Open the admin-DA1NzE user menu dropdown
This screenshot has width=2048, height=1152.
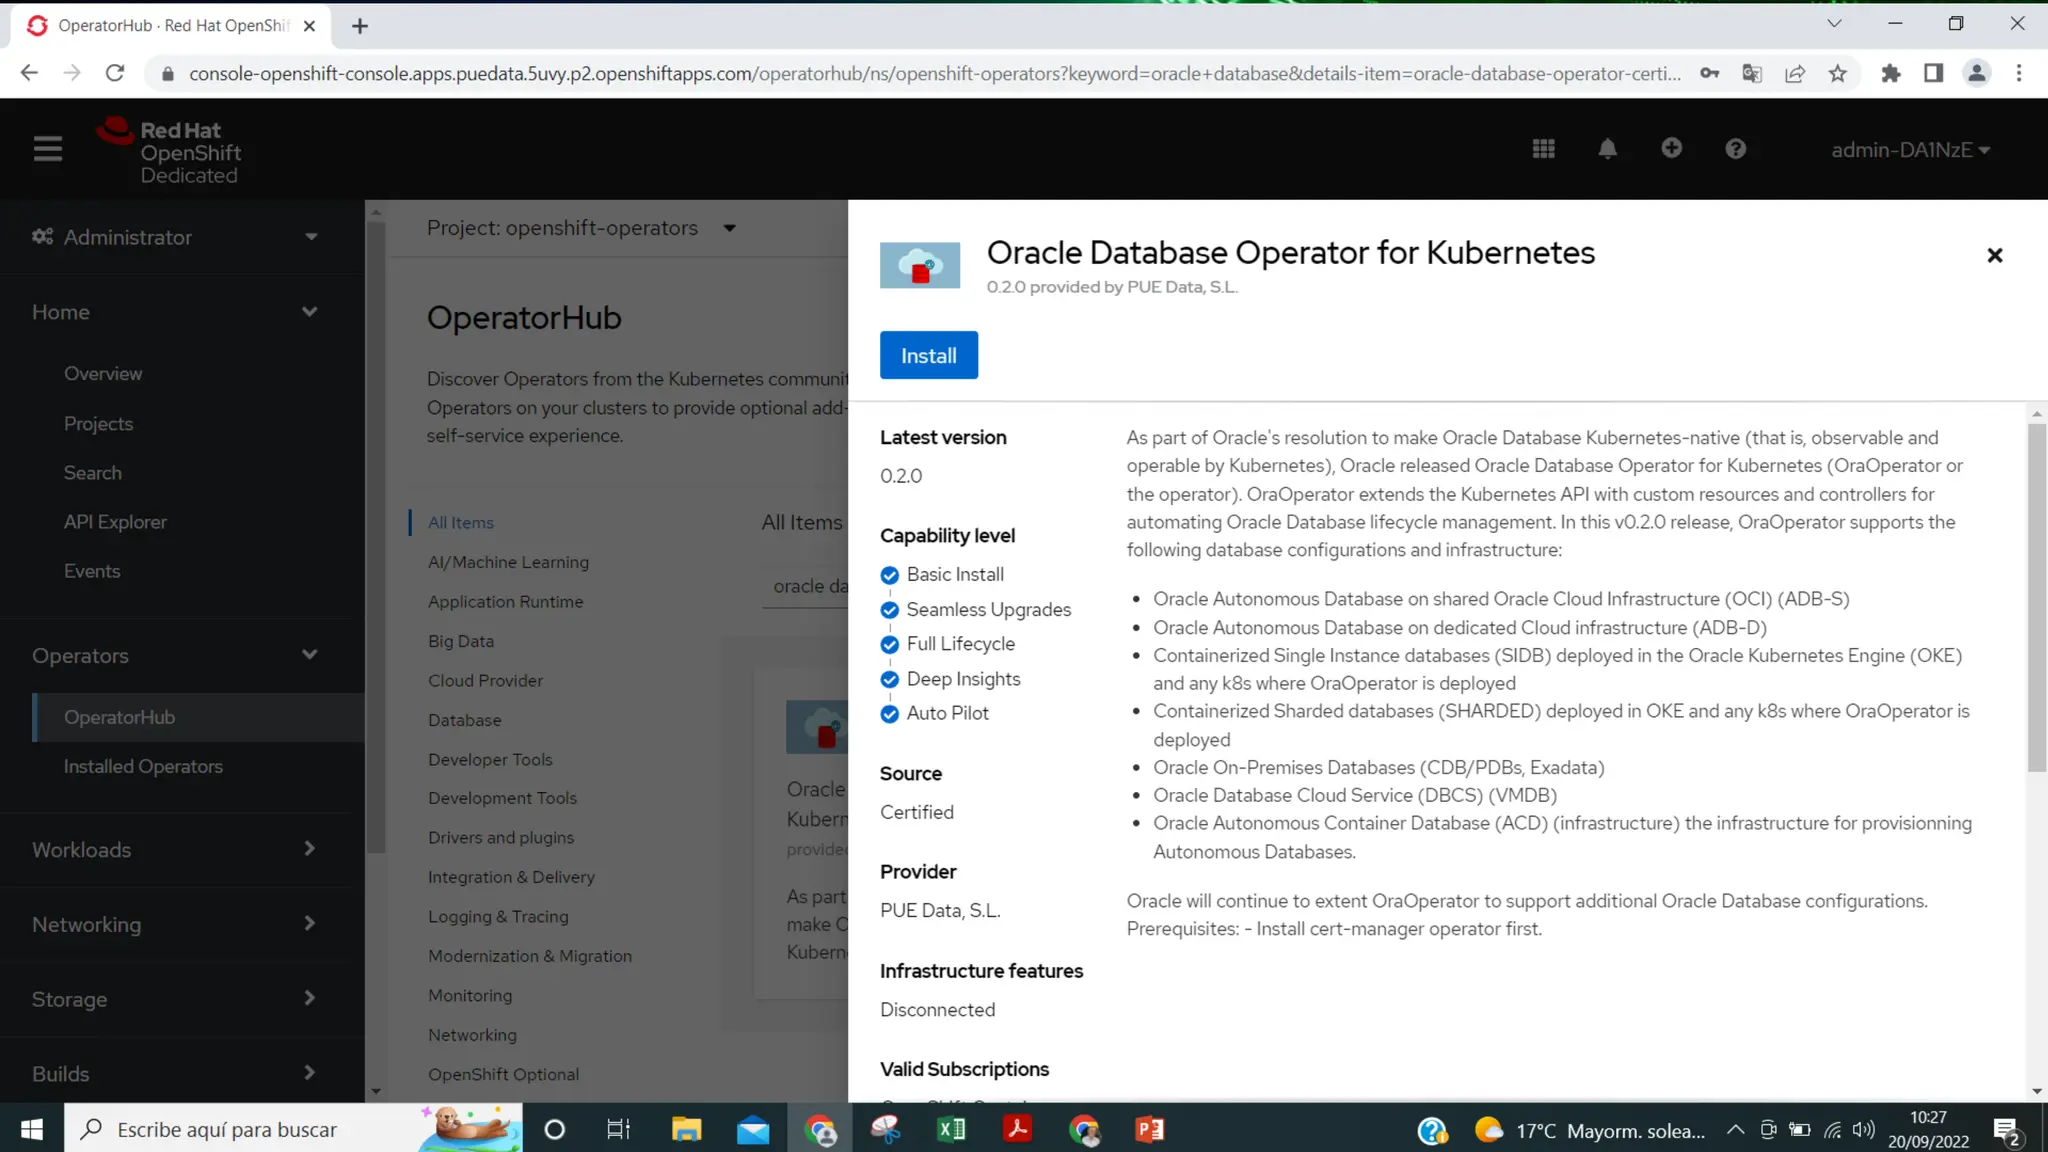point(1910,149)
